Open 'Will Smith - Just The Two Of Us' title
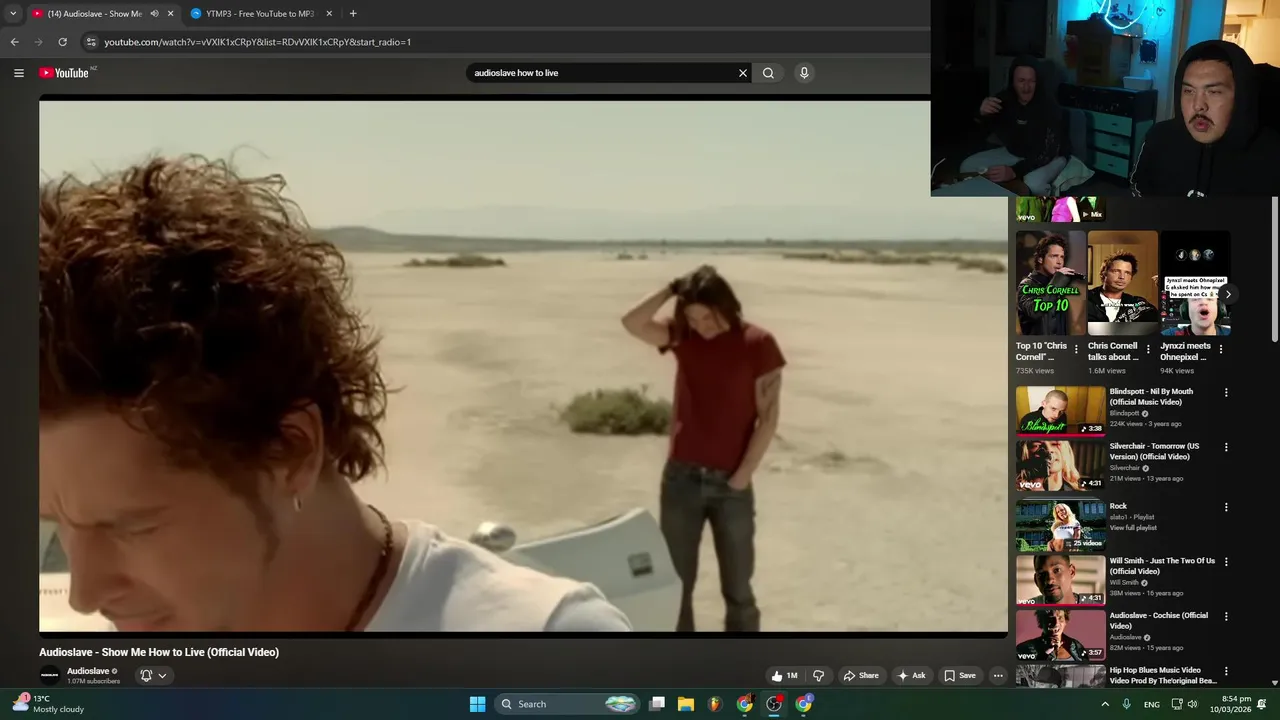 (1162, 566)
